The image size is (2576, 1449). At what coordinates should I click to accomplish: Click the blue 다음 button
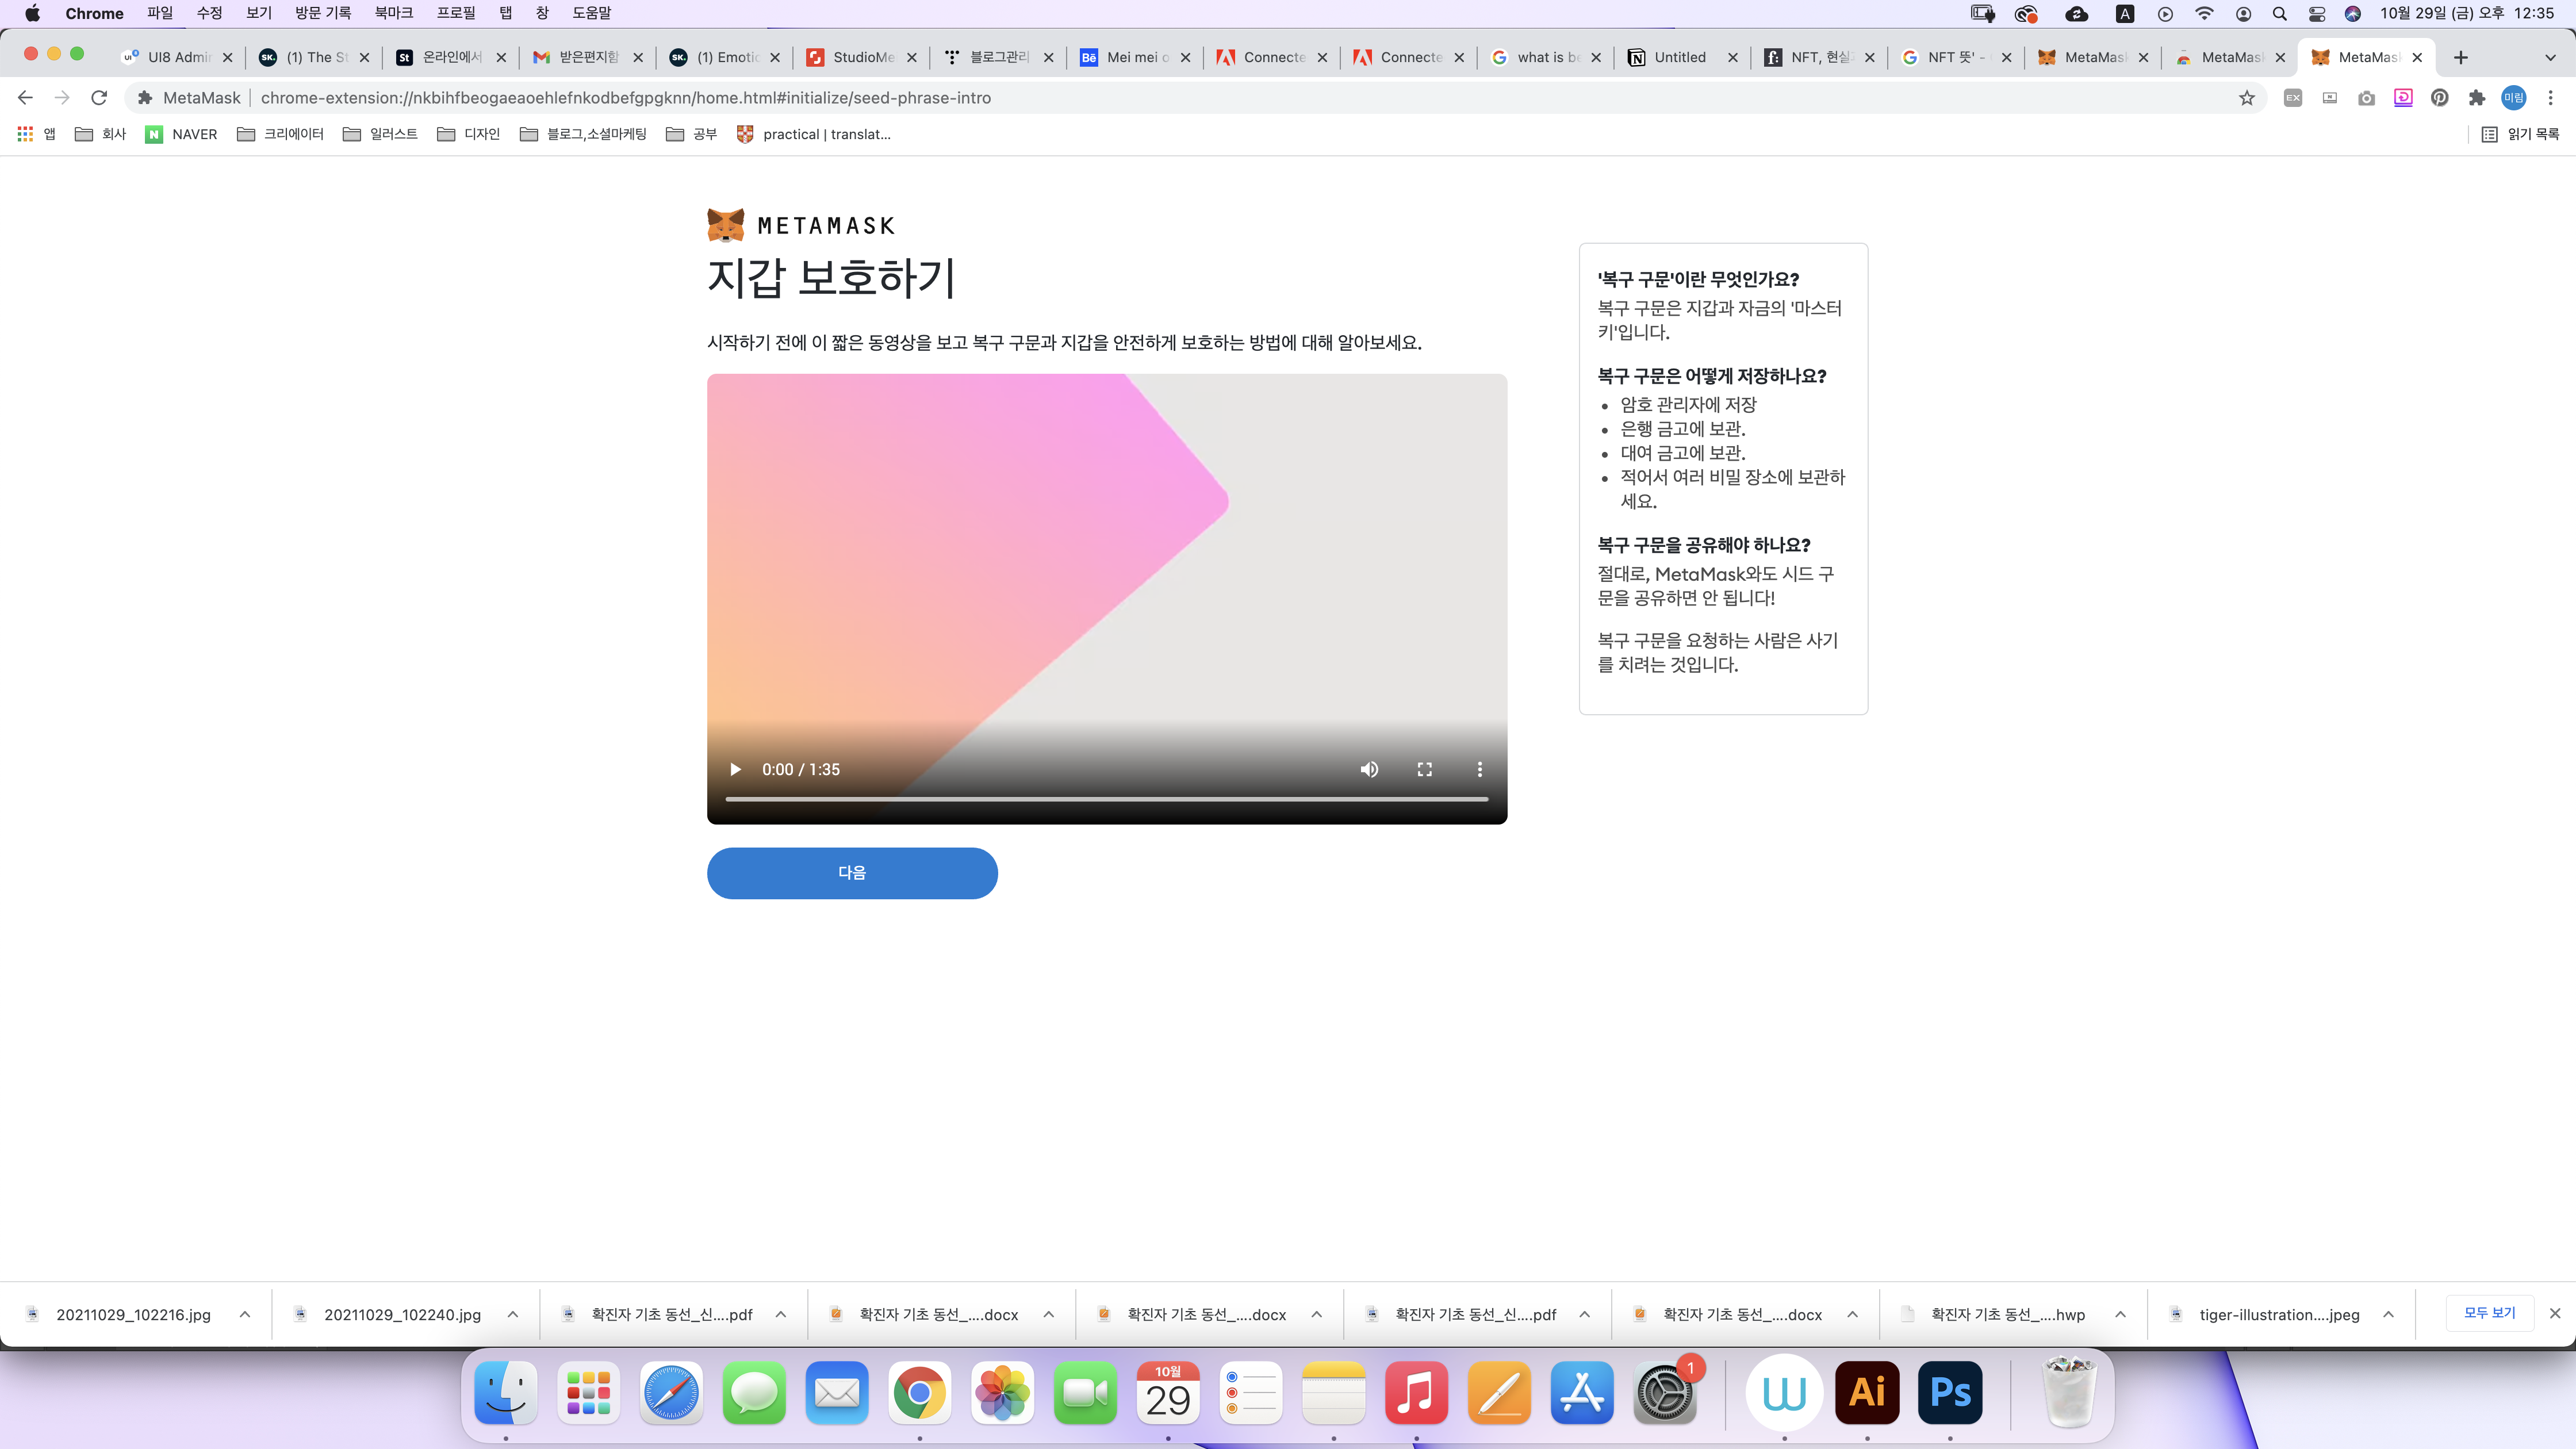(852, 873)
